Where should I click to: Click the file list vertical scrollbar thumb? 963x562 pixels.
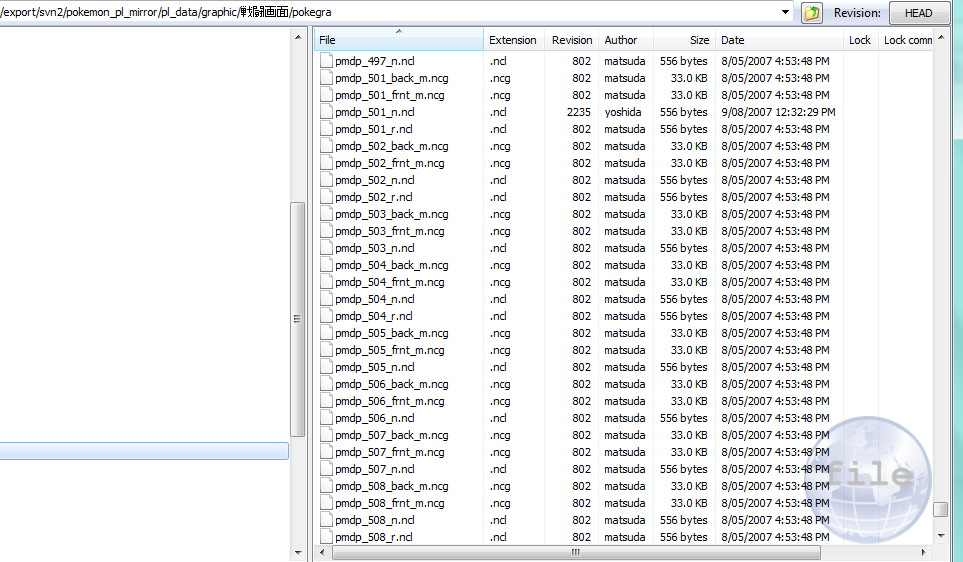pos(941,510)
